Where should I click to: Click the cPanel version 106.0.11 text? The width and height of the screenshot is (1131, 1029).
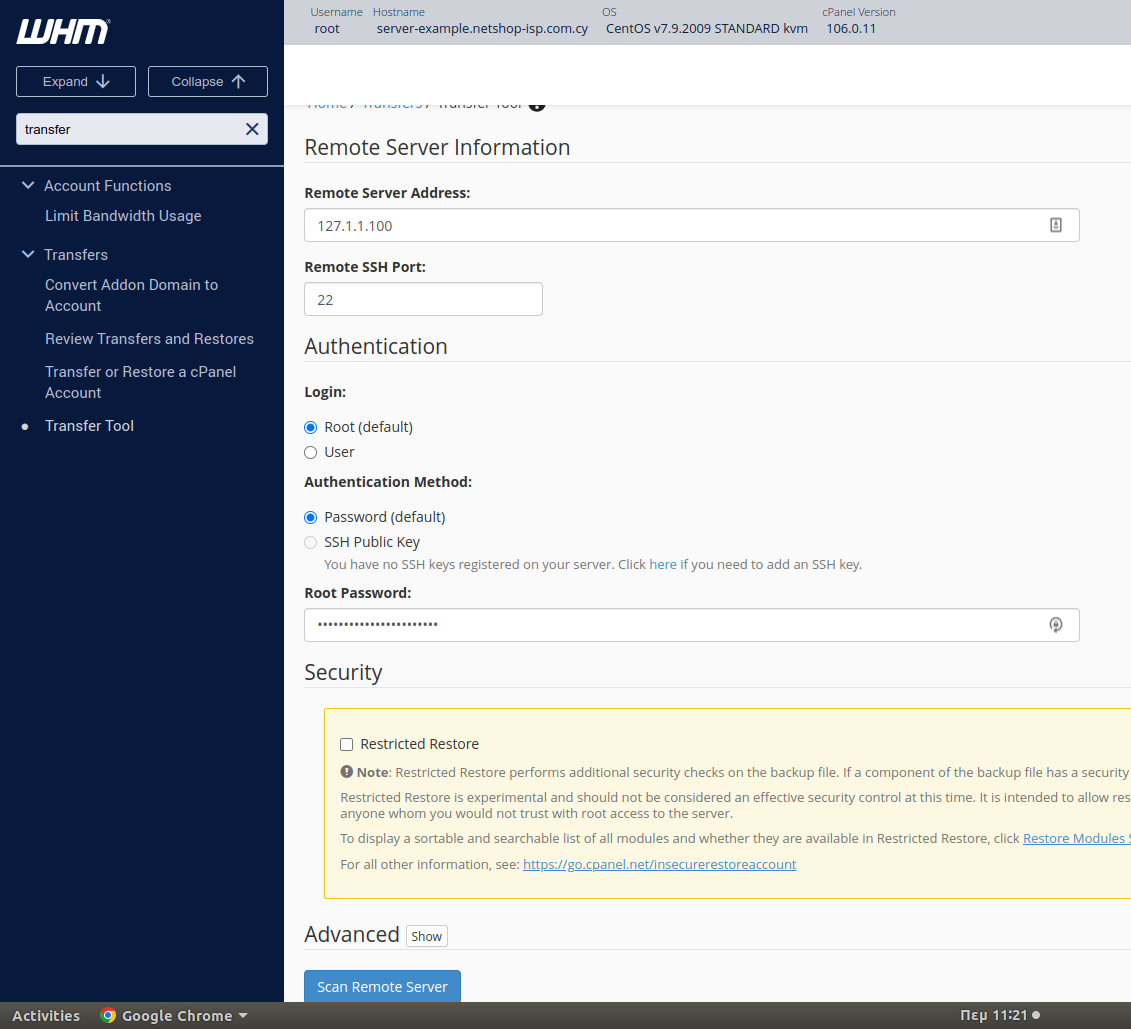click(x=851, y=29)
